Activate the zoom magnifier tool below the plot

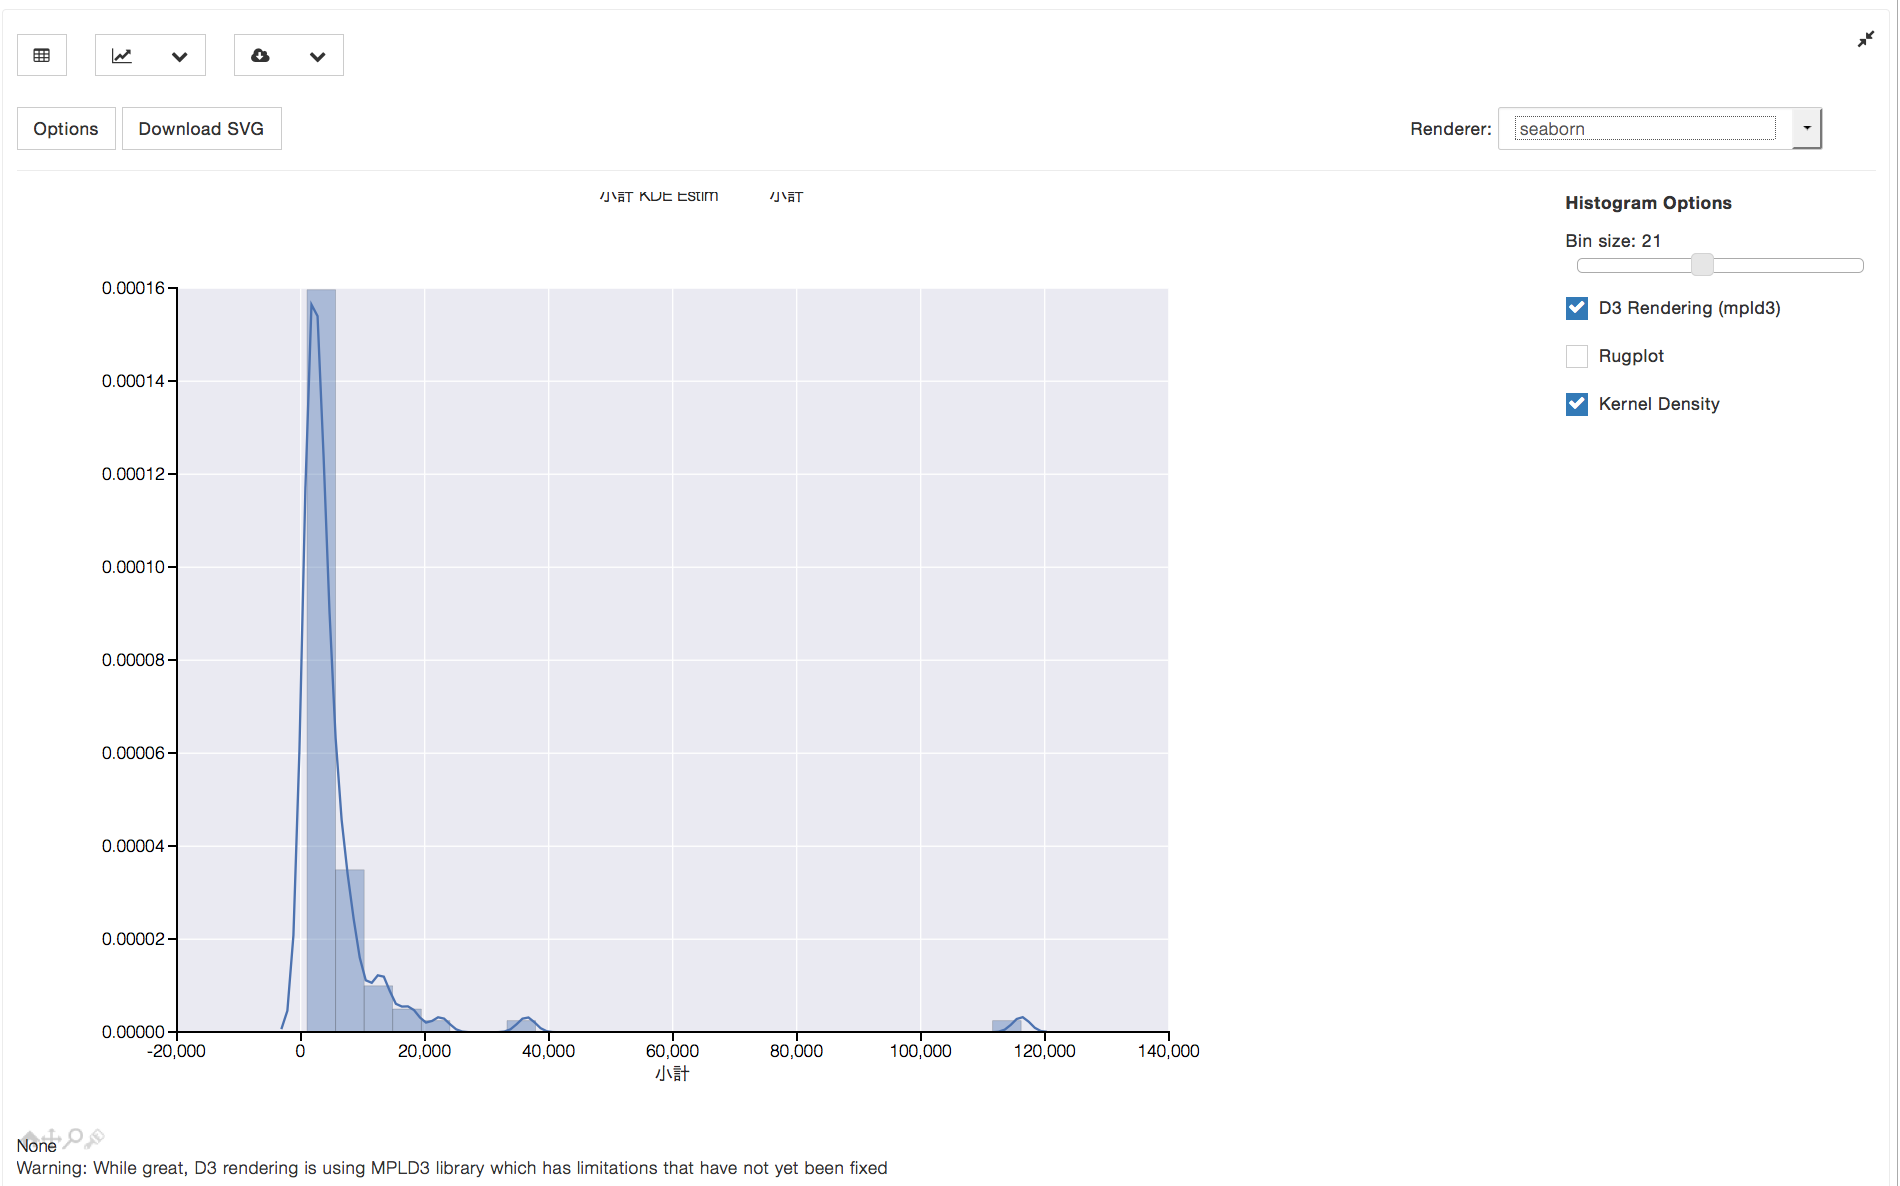click(x=74, y=1138)
